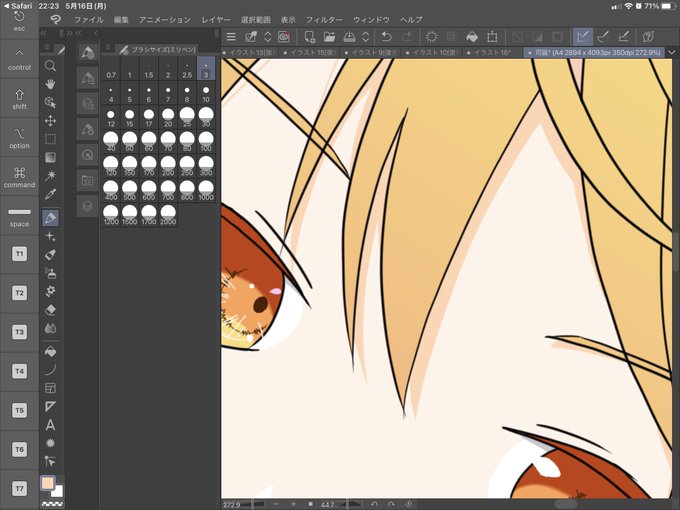Select the Auto Select magic wand tool
This screenshot has width=680, height=510.
coord(50,175)
